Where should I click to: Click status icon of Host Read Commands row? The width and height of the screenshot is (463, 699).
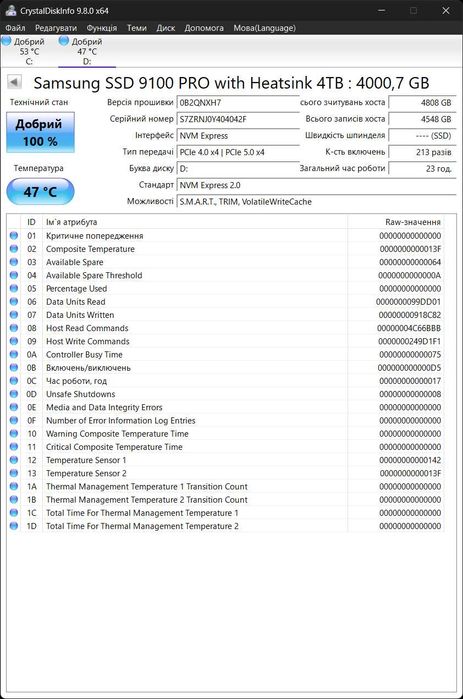(14, 328)
